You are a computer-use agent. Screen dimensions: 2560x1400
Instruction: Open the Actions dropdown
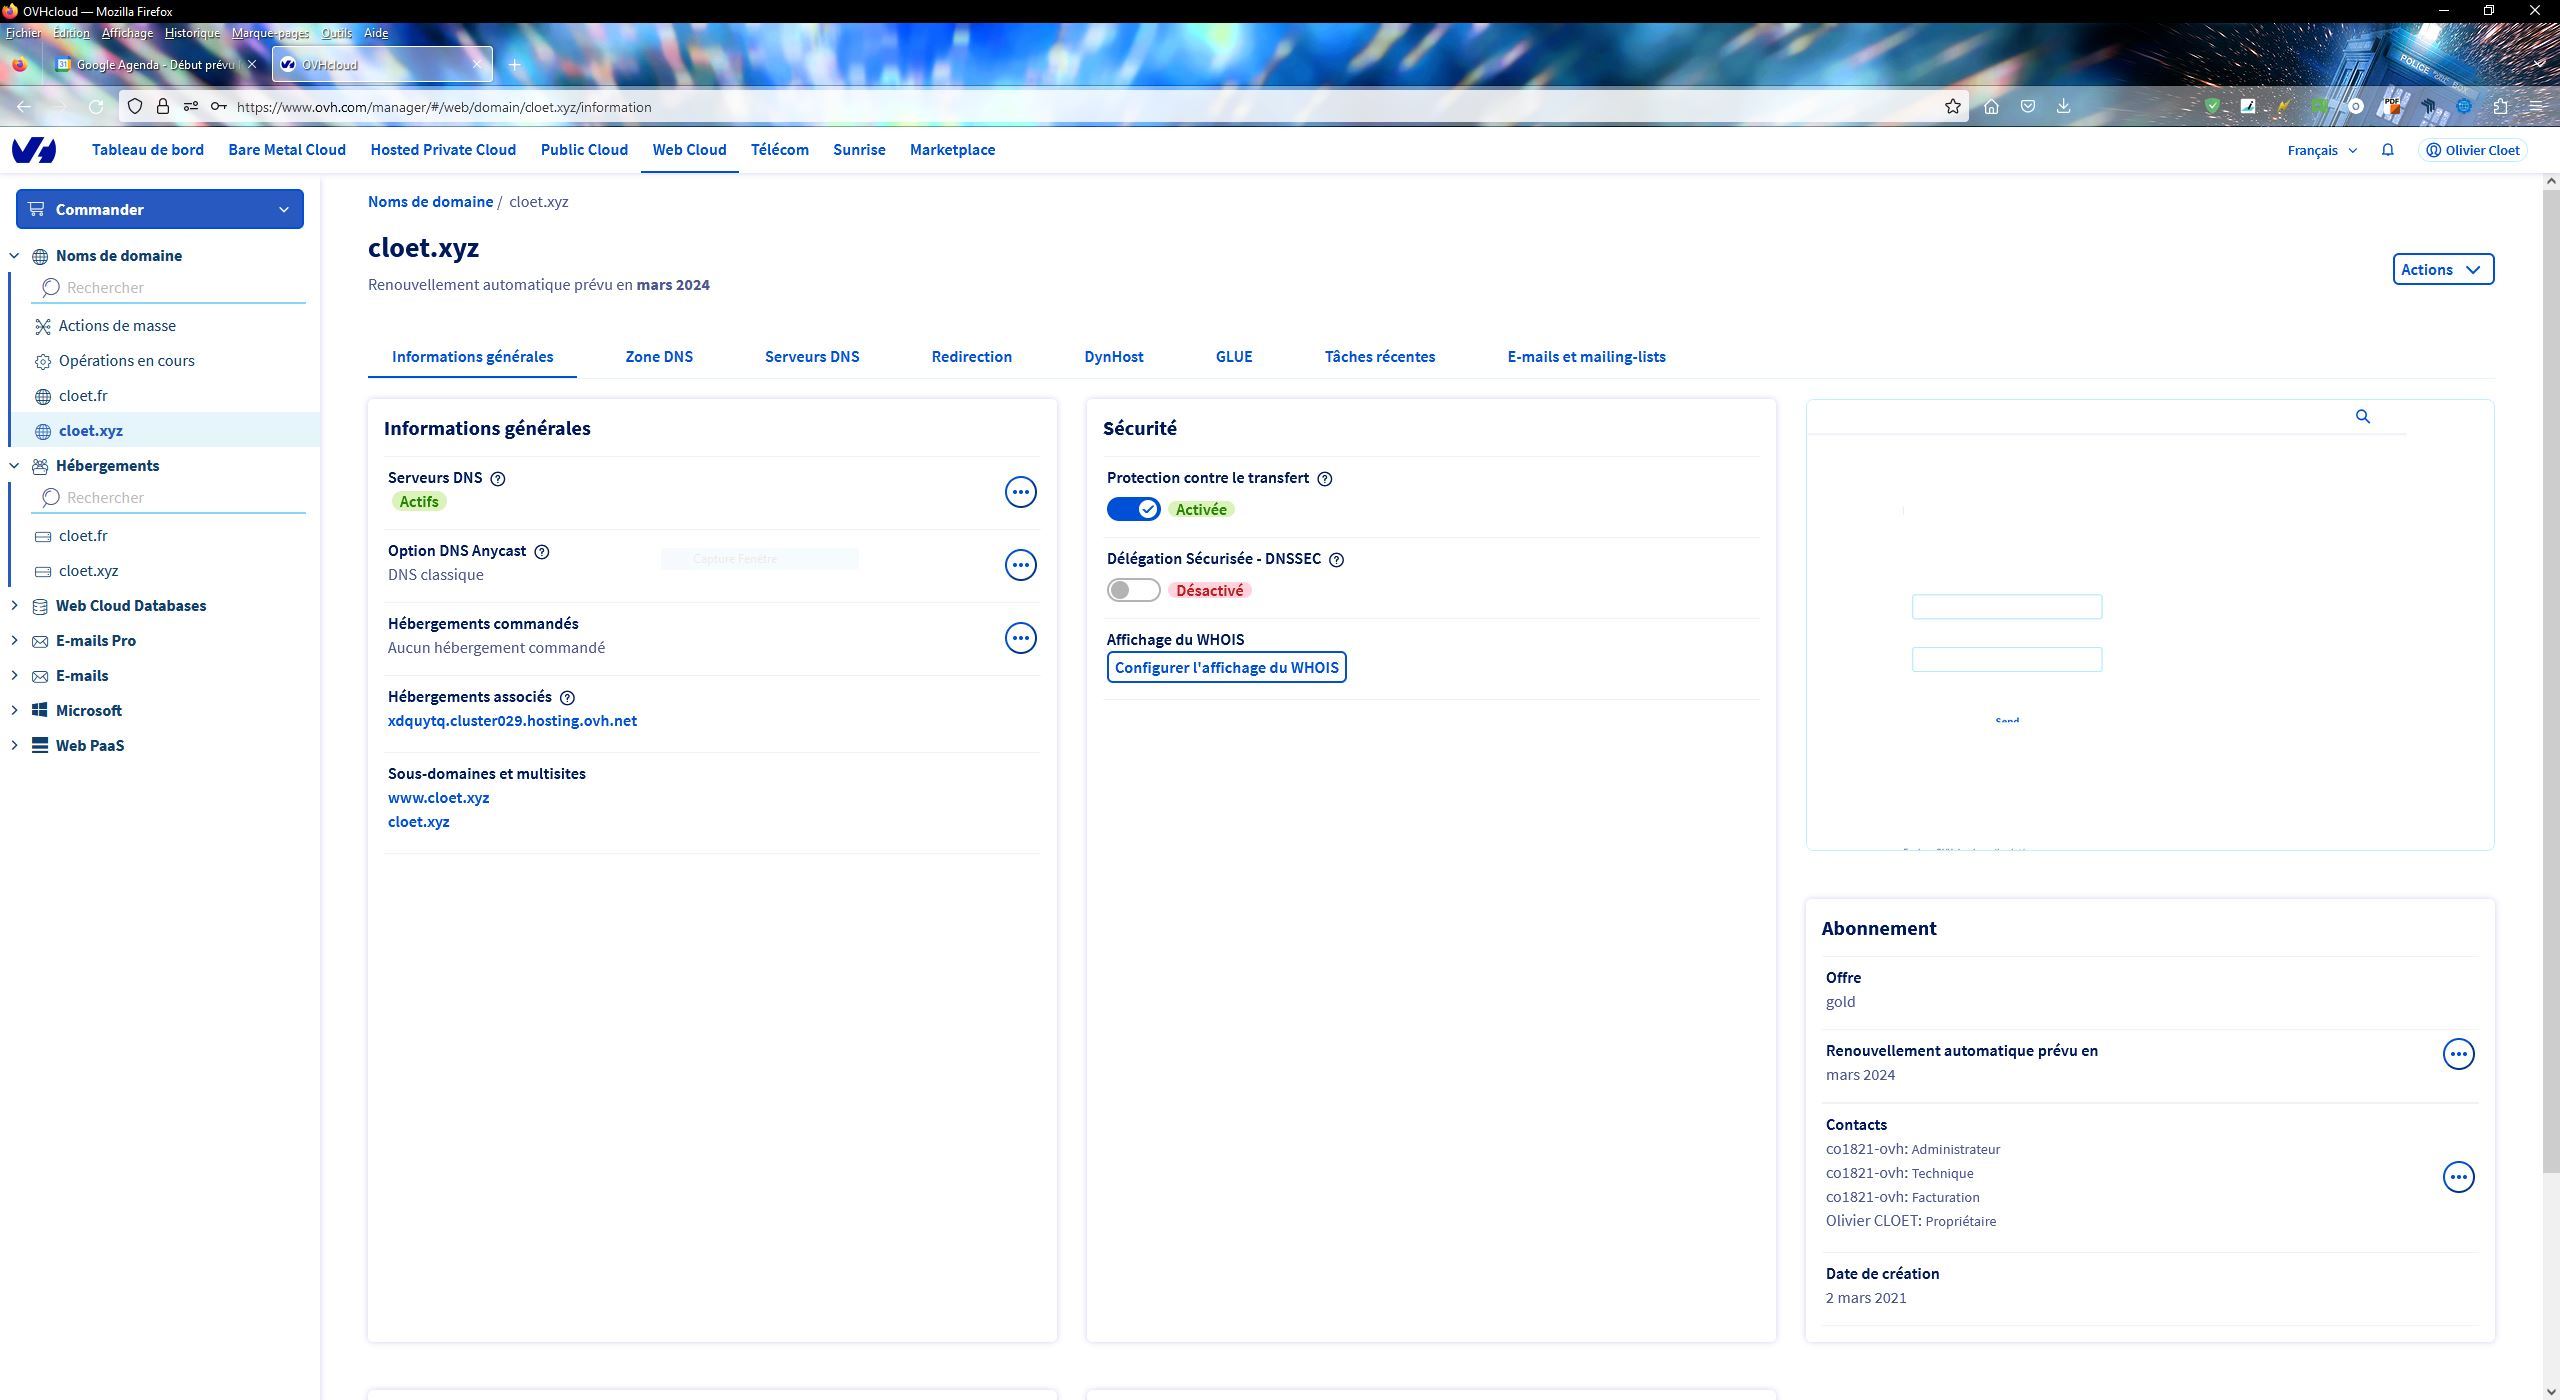pos(2442,270)
